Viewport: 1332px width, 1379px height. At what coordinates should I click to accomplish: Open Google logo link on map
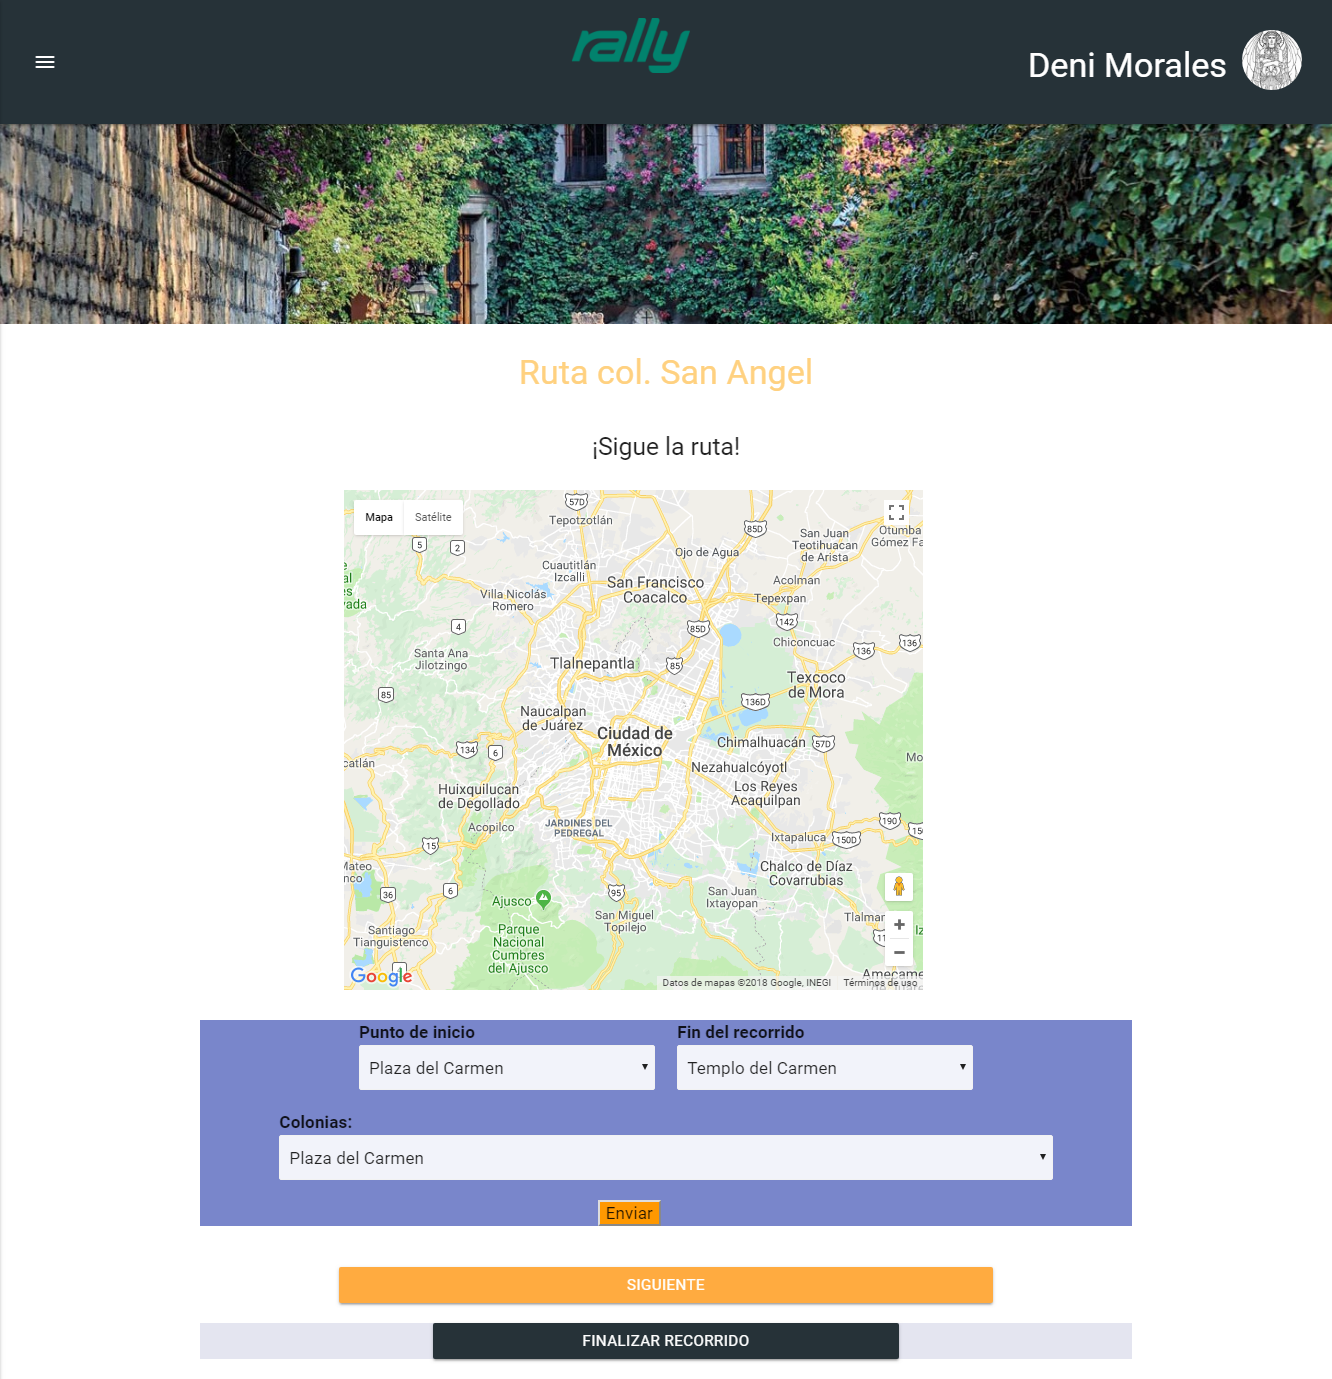[381, 976]
